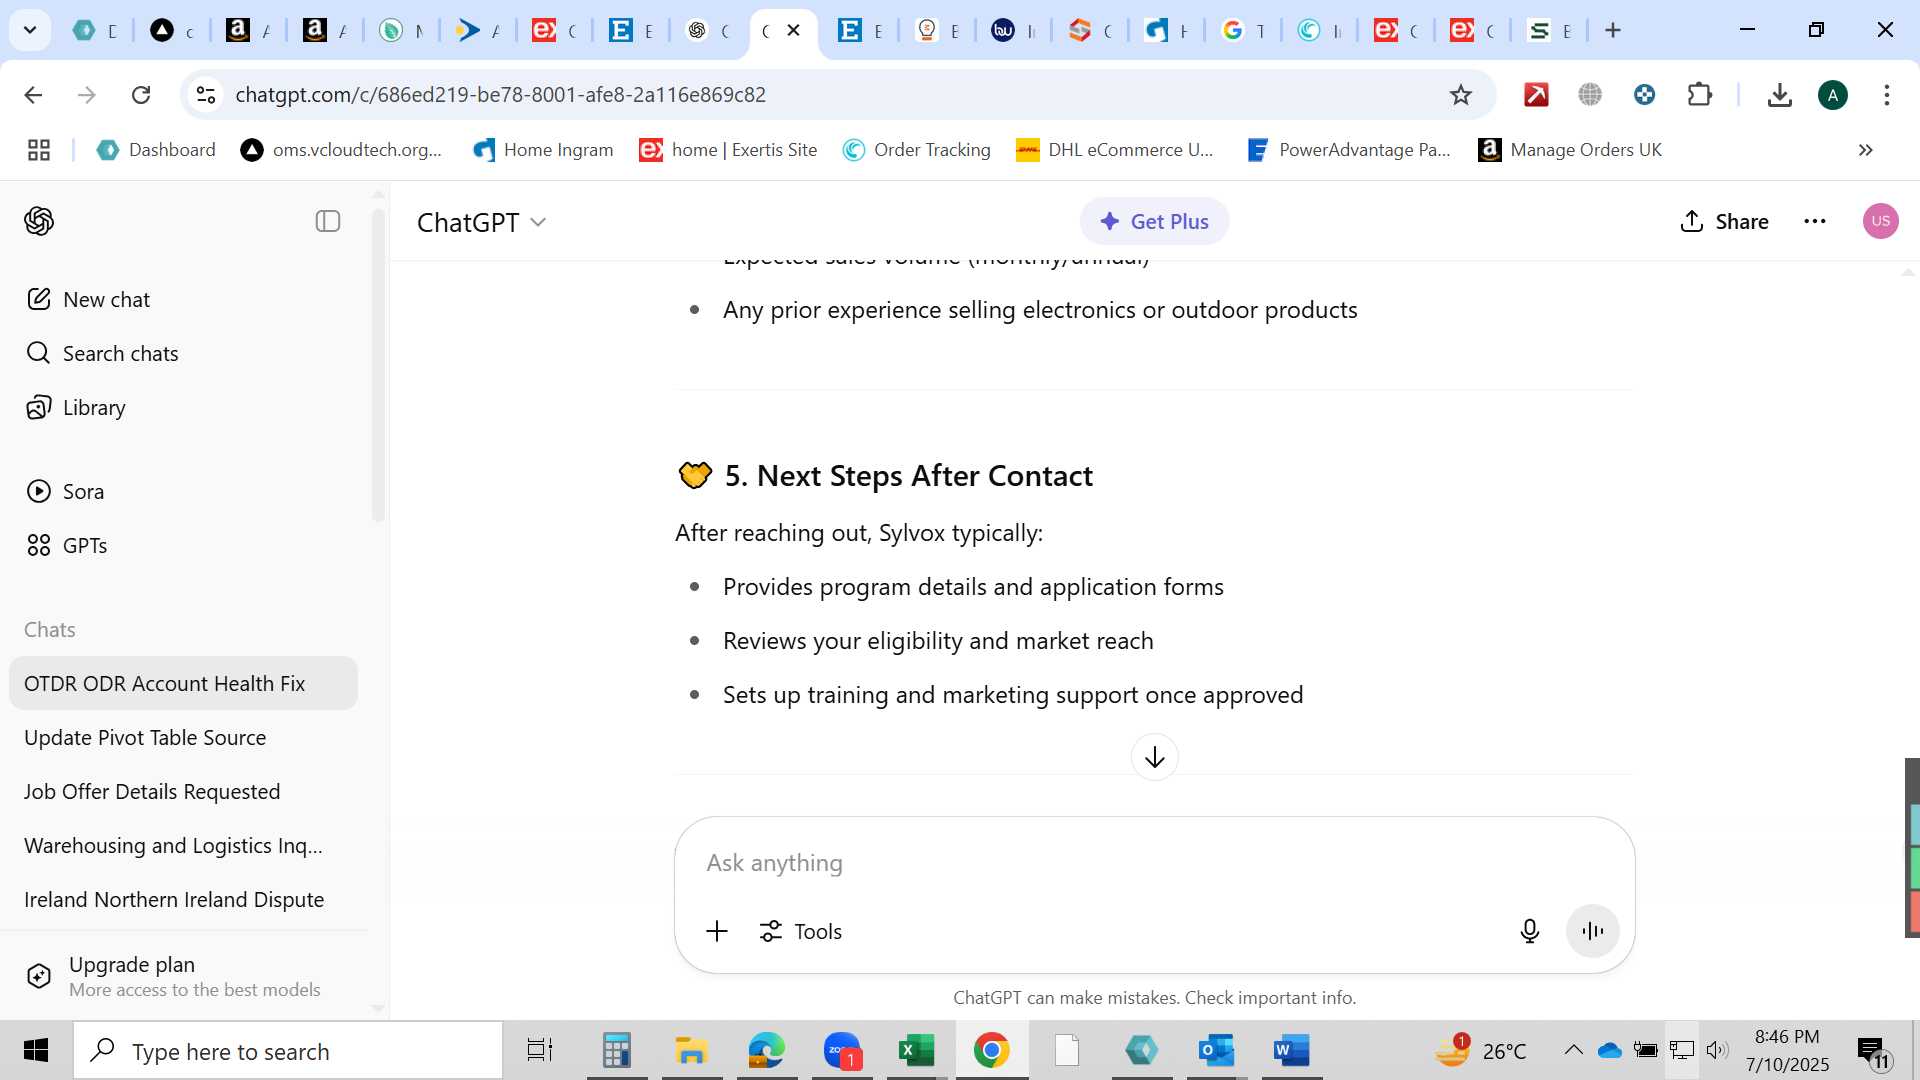This screenshot has width=1920, height=1080.
Task: Start voice mode with the waveform icon
Action: (x=1593, y=931)
